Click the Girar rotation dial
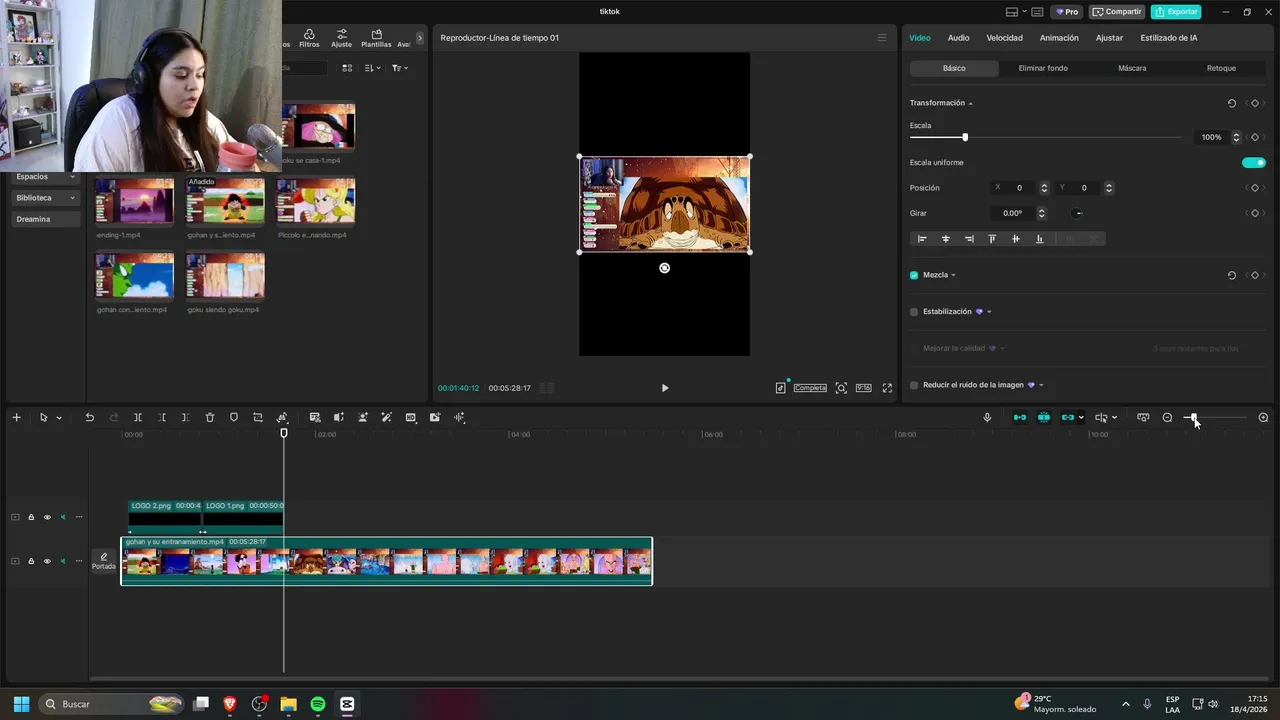Screen dimensions: 1280x720 [1077, 213]
